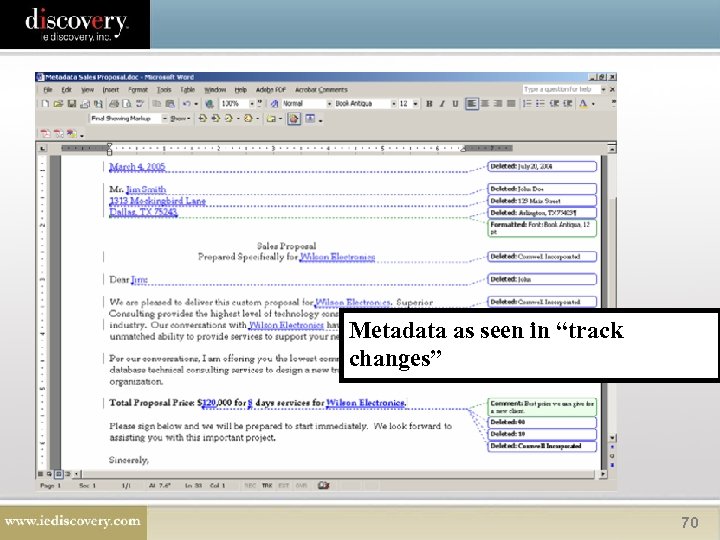Open the Final Showing Markup dropdown
Image resolution: width=720 pixels, height=540 pixels.
pos(165,119)
